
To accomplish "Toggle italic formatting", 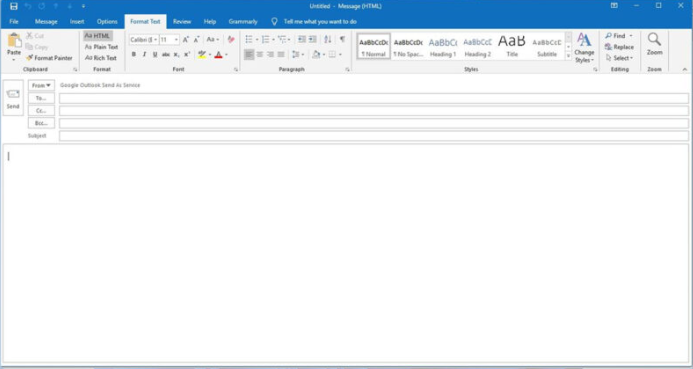I will [x=145, y=54].
